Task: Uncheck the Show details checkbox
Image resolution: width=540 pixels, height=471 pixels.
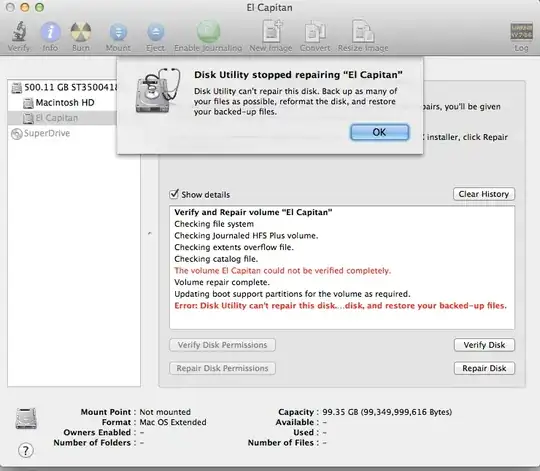Action: coord(174,194)
